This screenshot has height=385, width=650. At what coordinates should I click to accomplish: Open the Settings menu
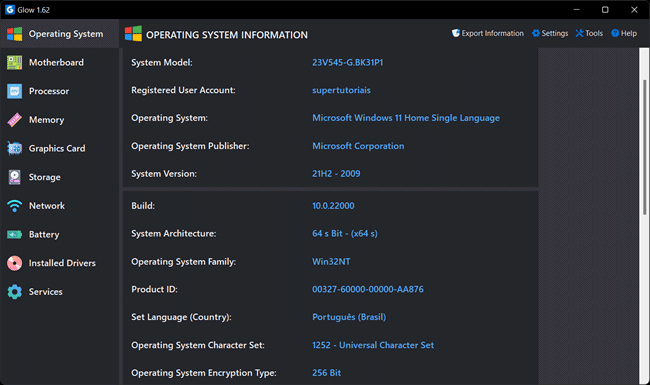pyautogui.click(x=550, y=33)
